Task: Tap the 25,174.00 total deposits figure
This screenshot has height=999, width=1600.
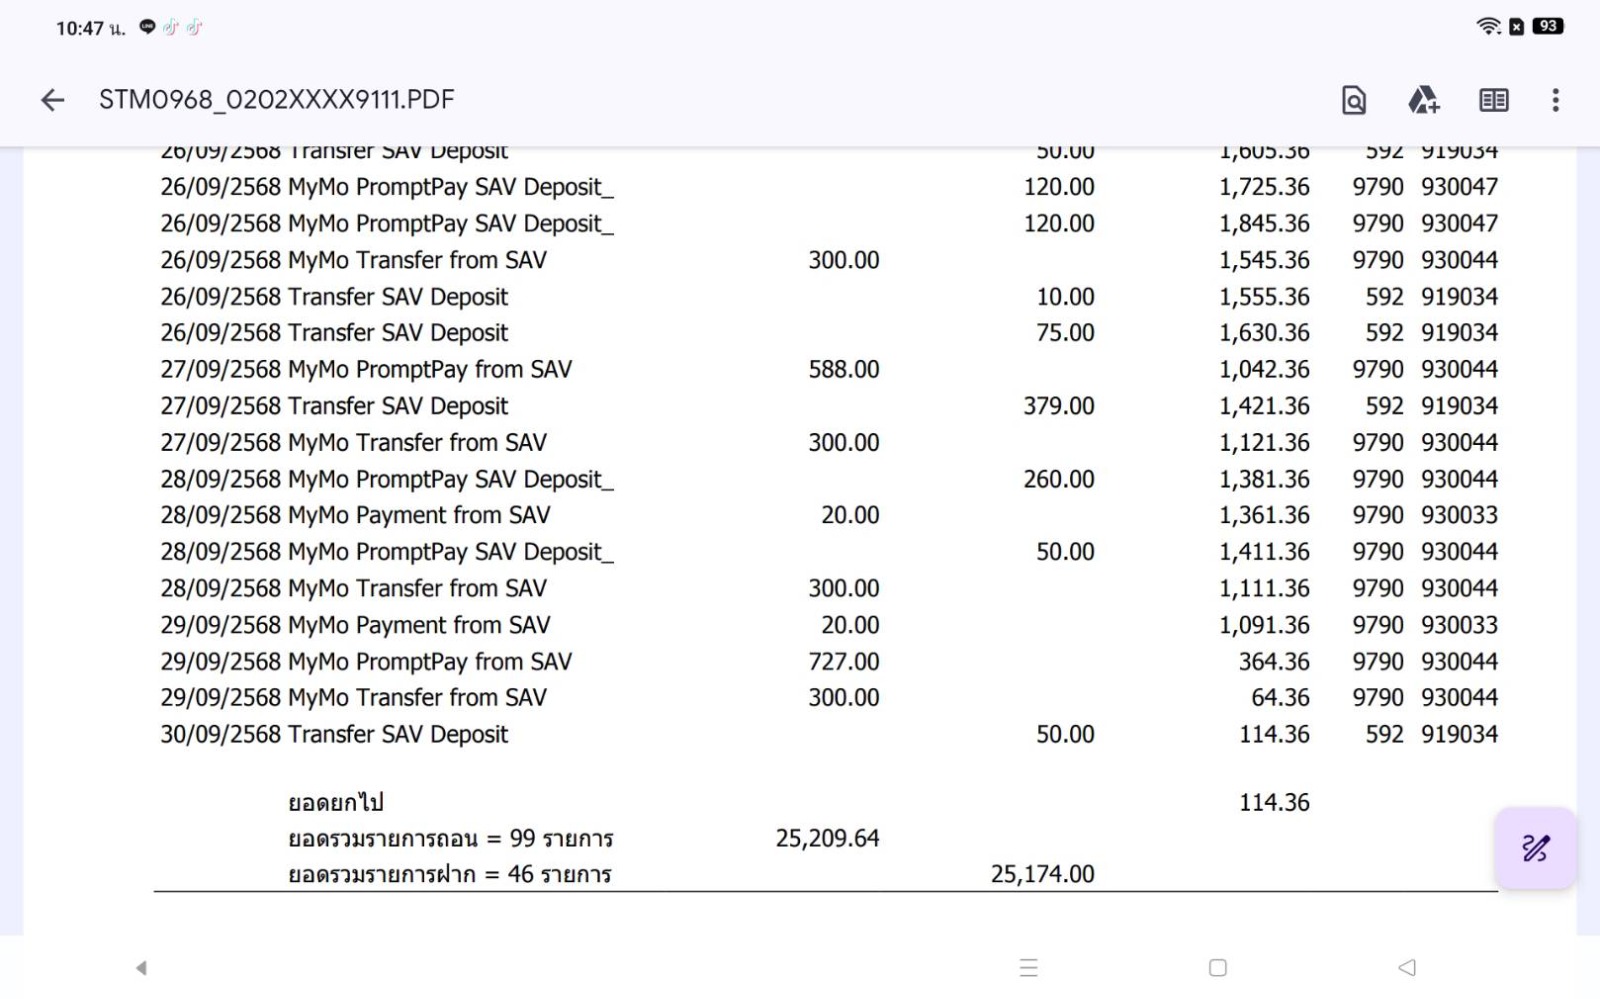Action: [x=1042, y=874]
